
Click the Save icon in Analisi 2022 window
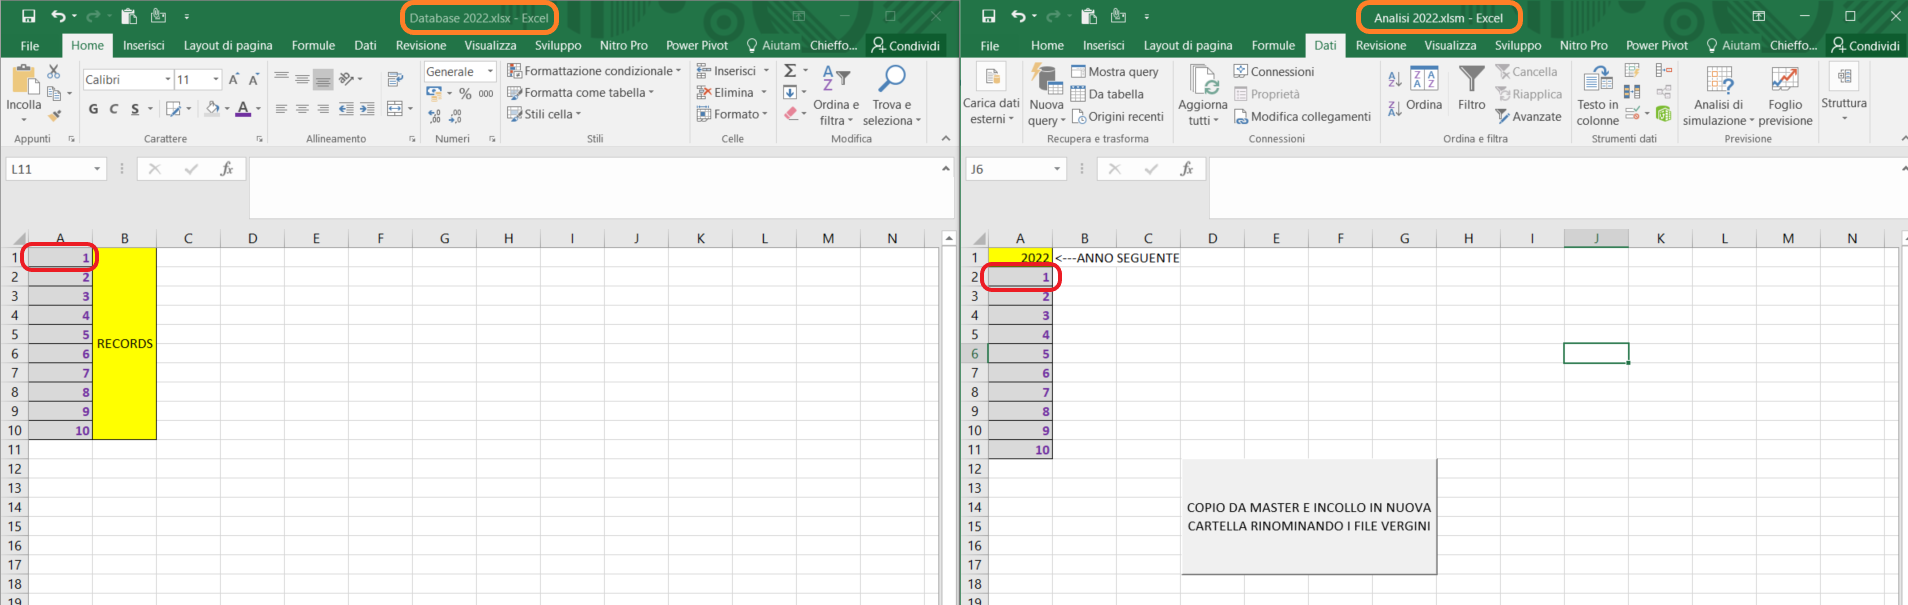[988, 16]
